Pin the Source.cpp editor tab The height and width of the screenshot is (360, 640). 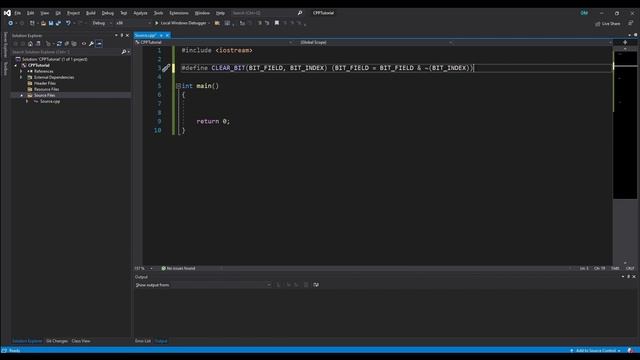[161, 36]
